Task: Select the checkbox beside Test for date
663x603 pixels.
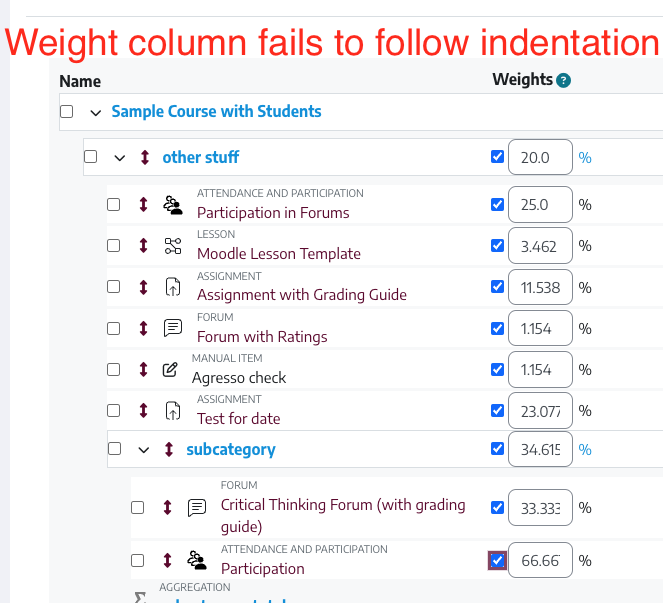Action: click(113, 411)
